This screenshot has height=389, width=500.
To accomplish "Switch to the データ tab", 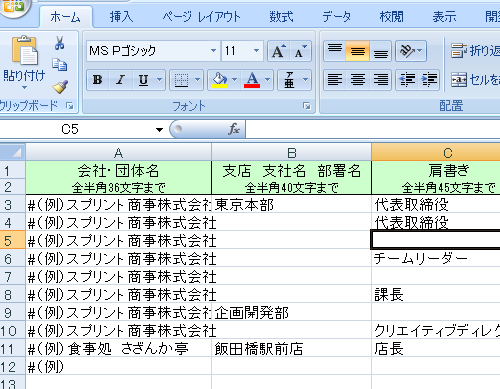I will pyautogui.click(x=337, y=17).
